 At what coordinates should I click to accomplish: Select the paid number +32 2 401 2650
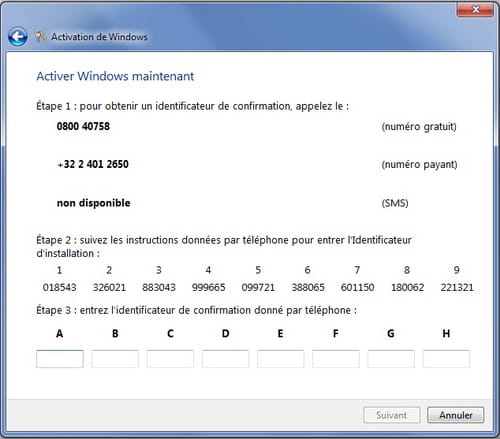[x=93, y=164]
